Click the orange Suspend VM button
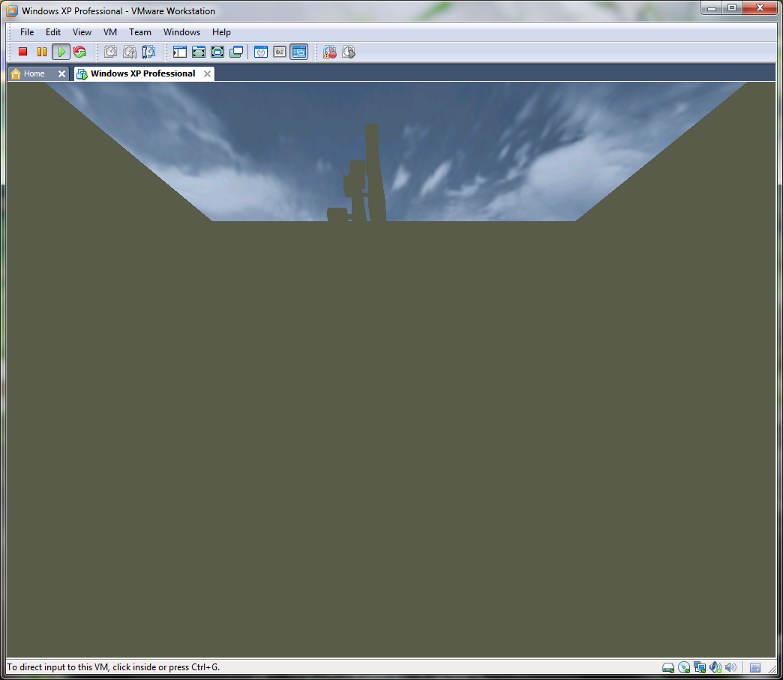 tap(42, 51)
